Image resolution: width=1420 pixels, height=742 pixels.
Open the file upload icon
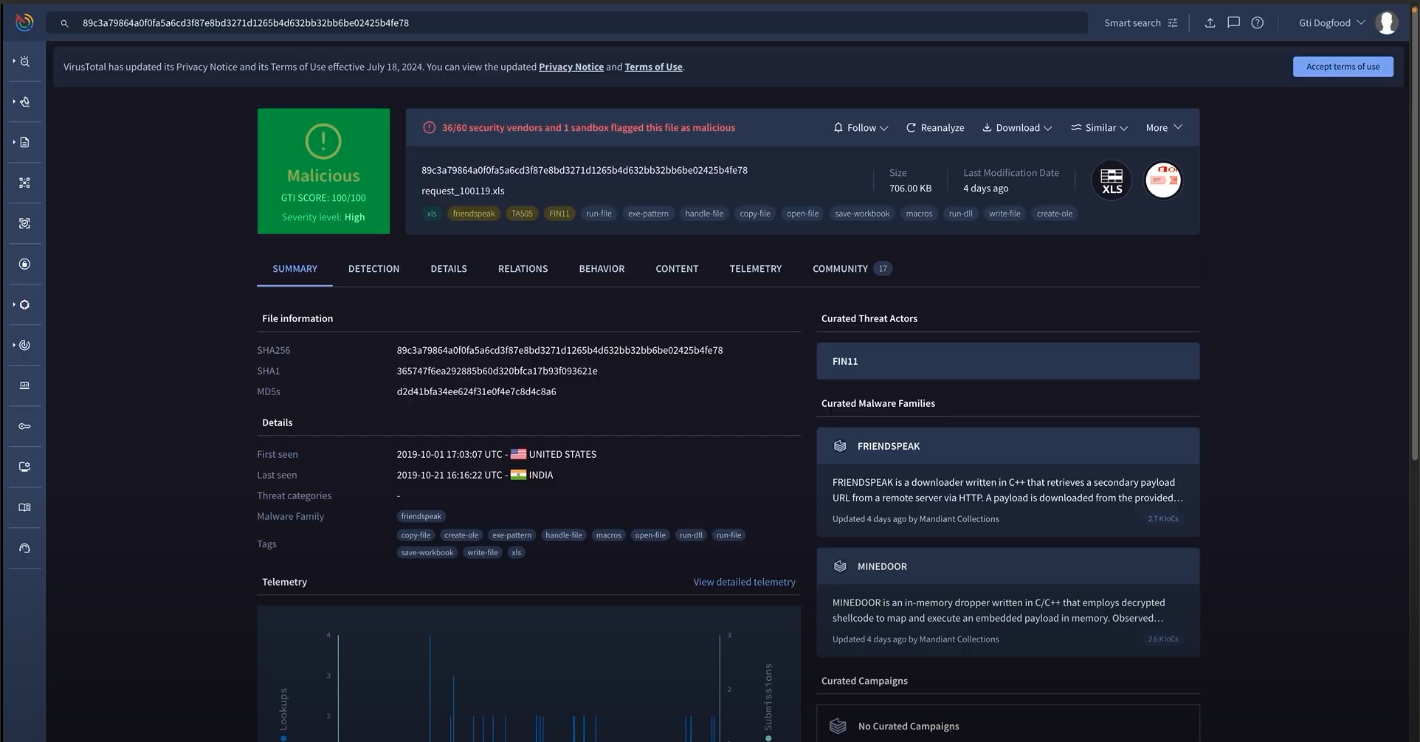[x=1210, y=22]
